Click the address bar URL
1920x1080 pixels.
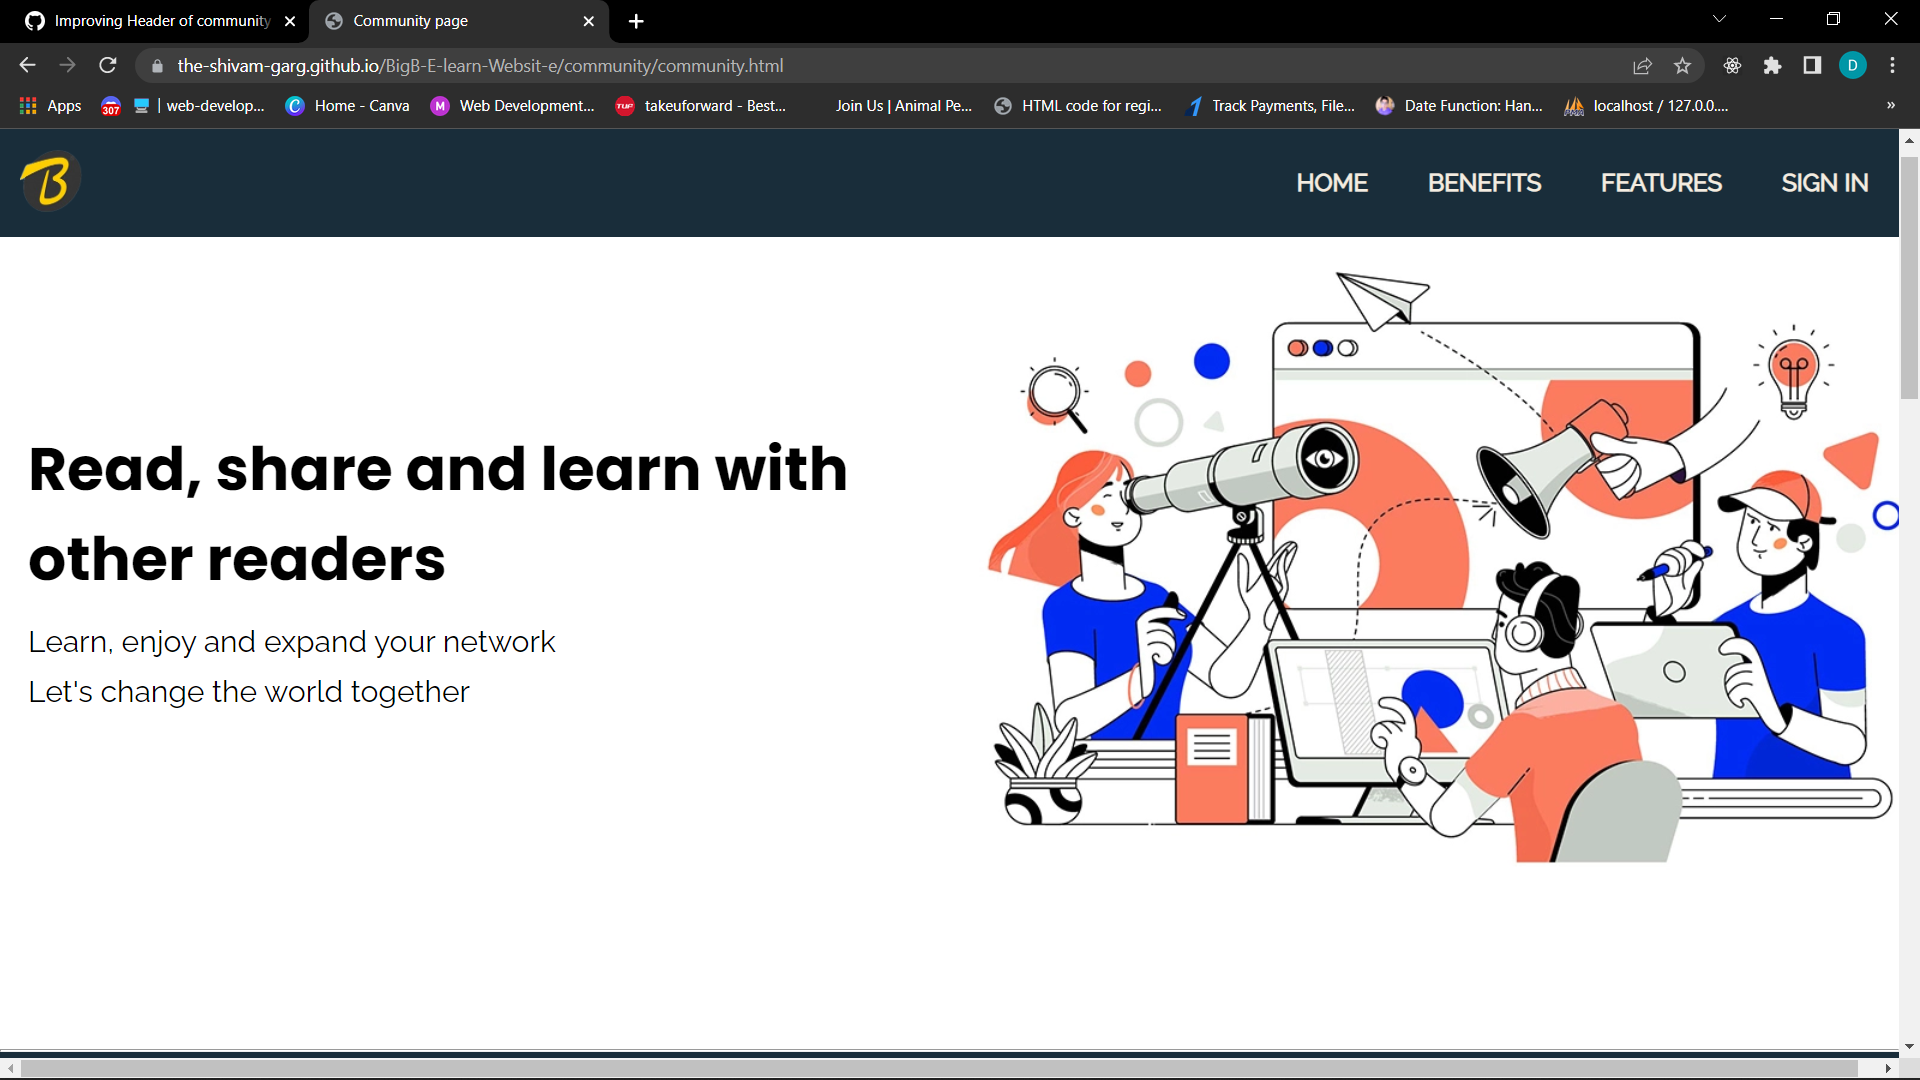pos(480,66)
